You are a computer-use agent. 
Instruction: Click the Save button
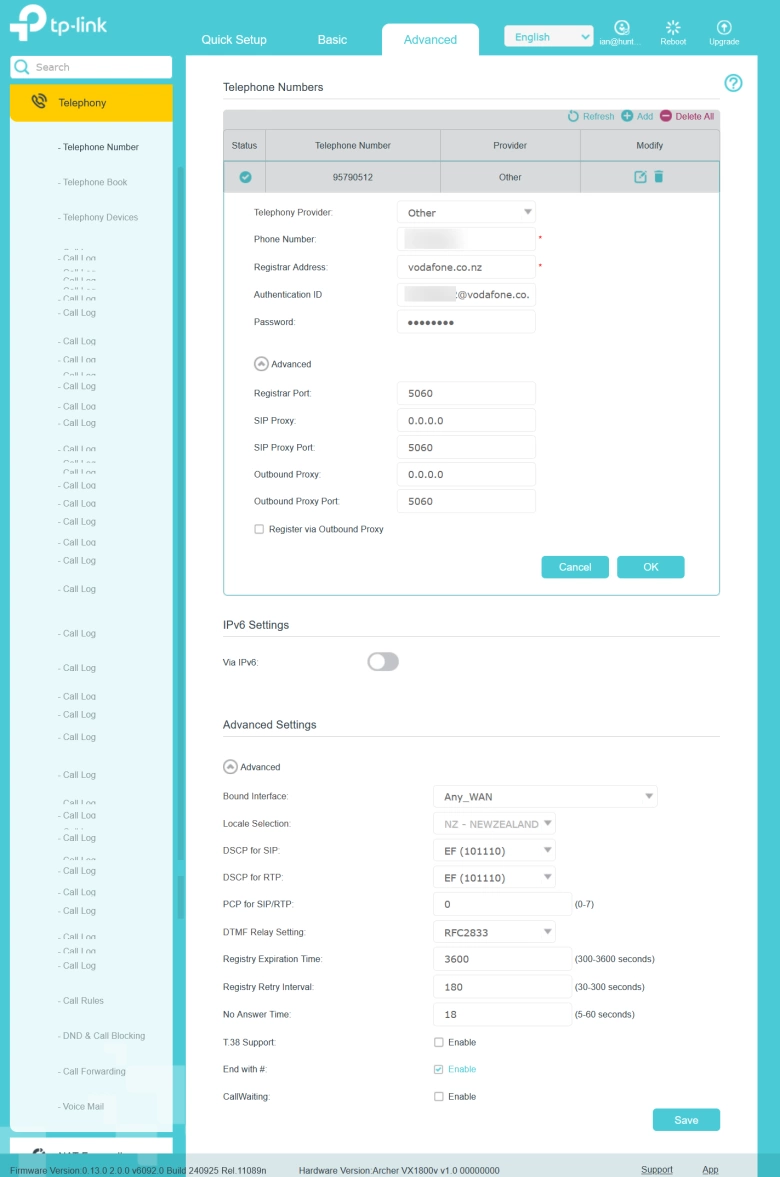(x=686, y=1119)
